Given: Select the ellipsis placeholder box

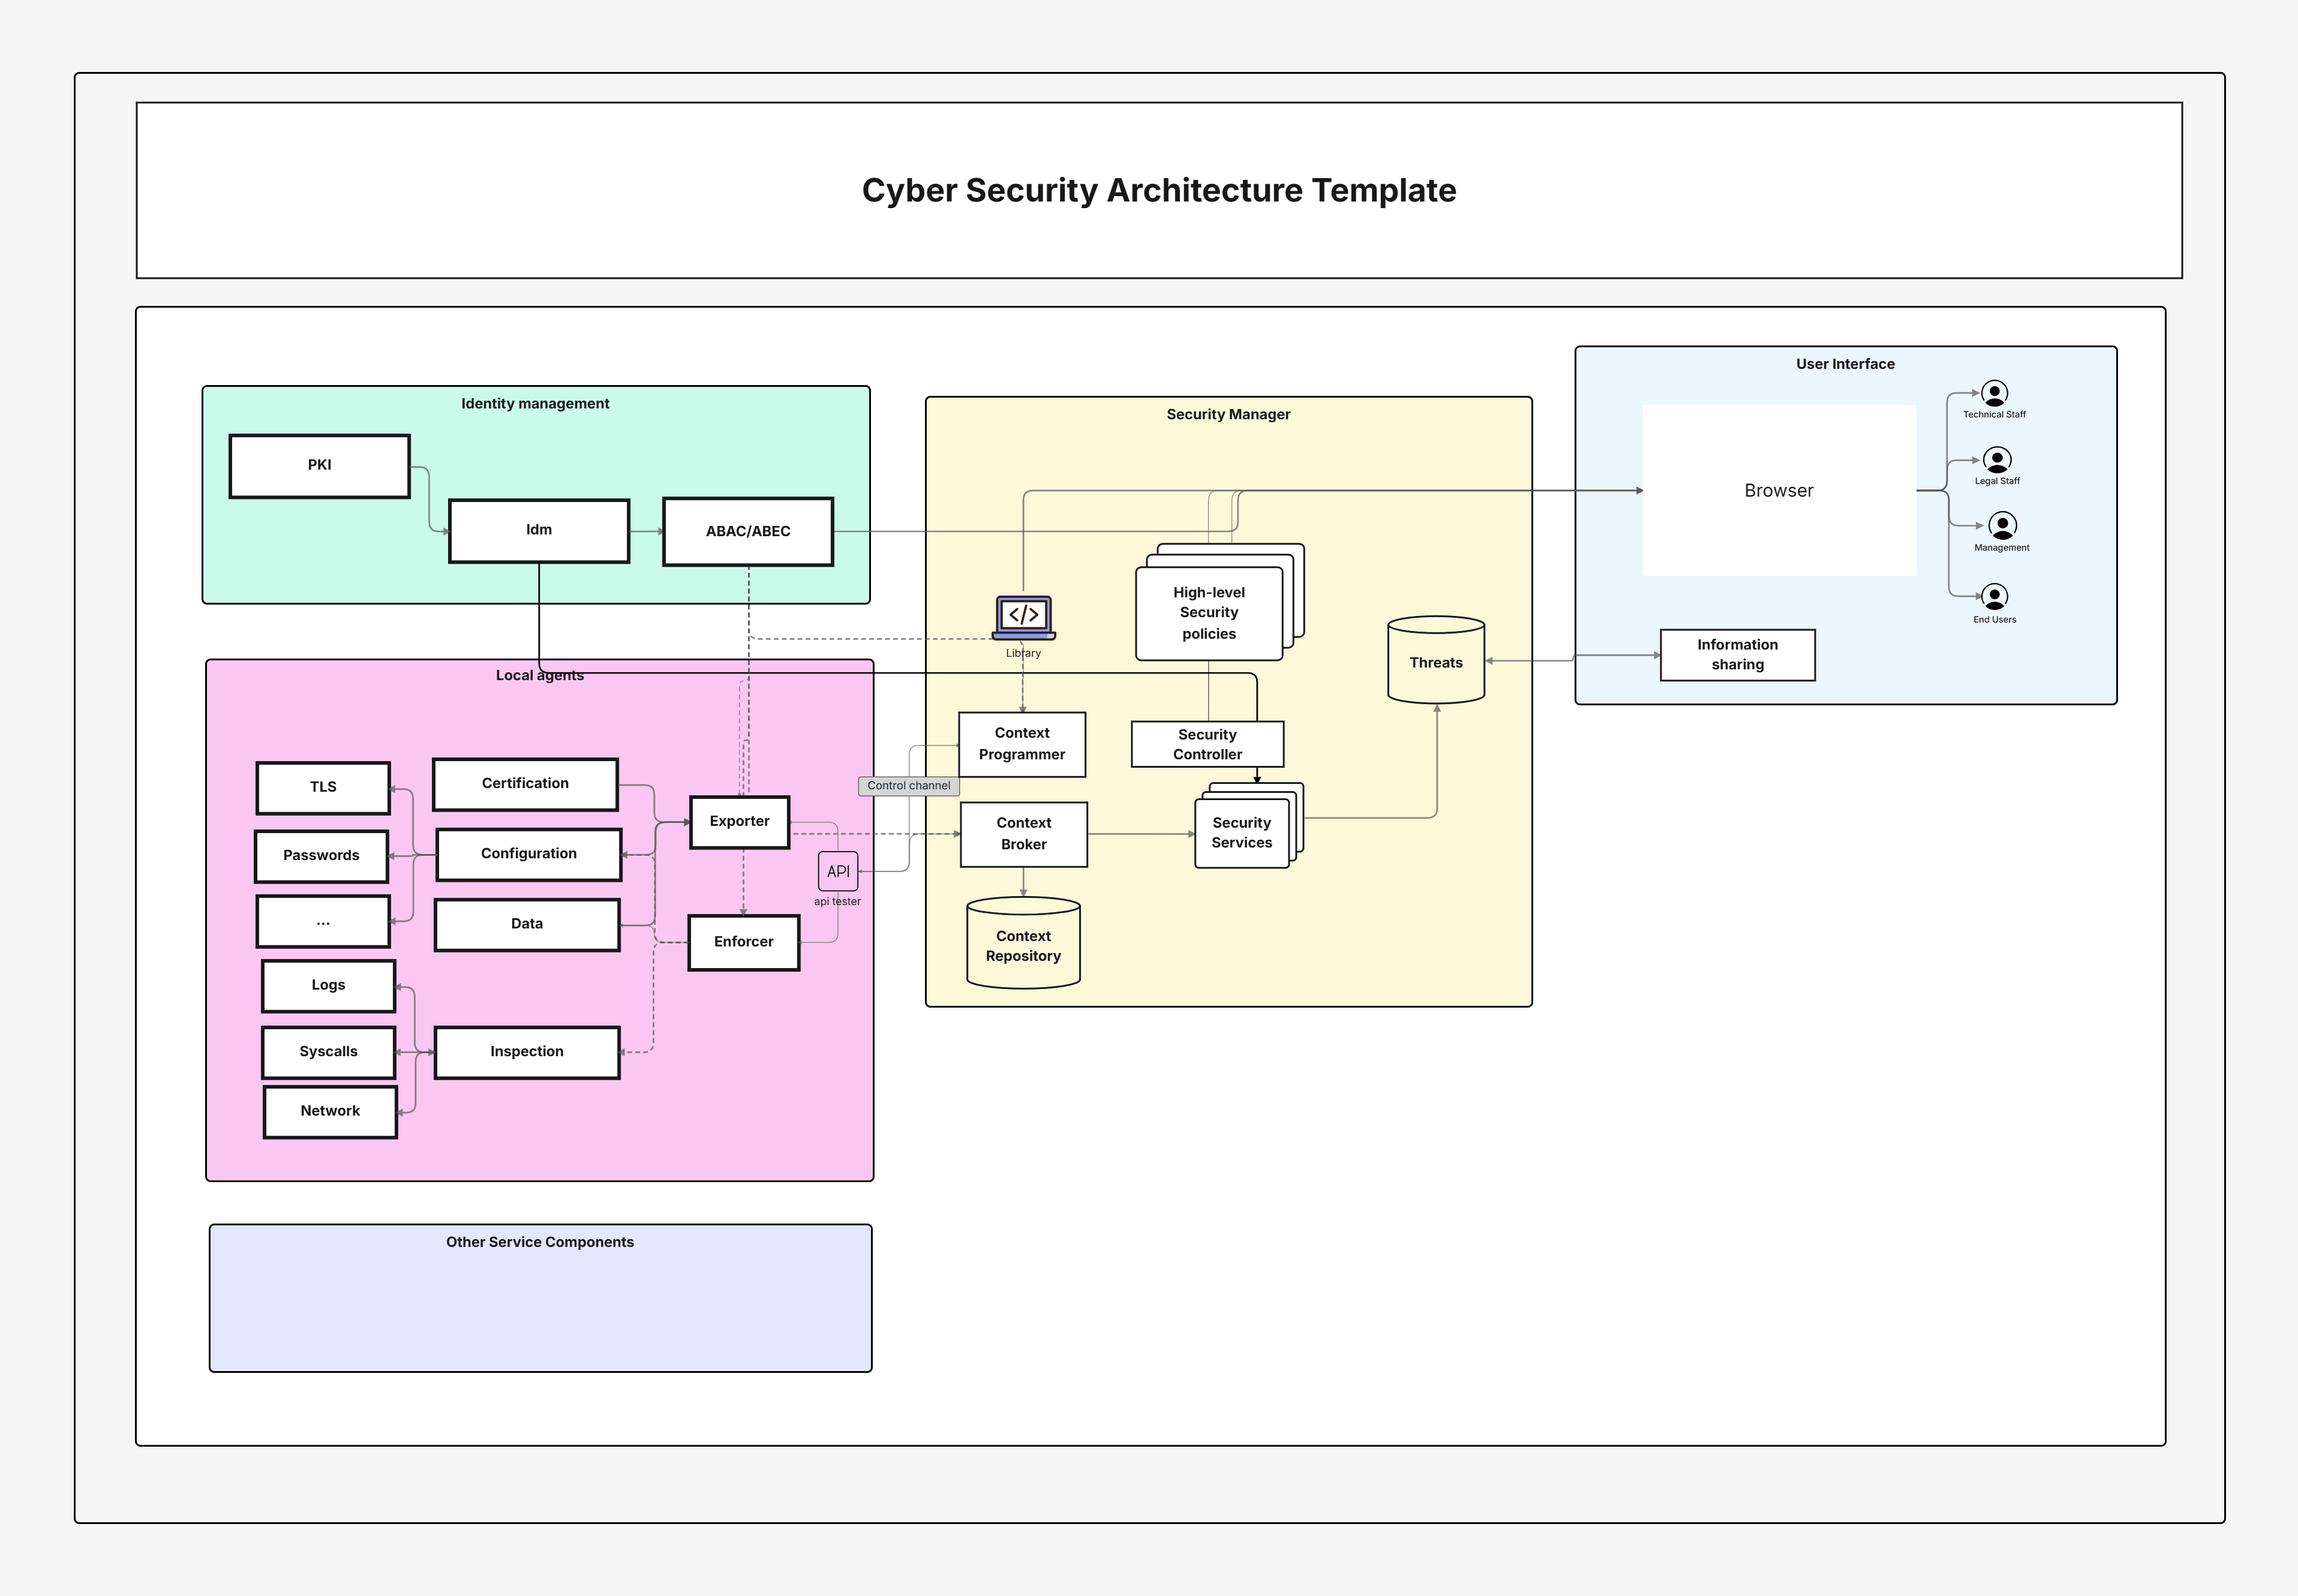Looking at the screenshot, I should pos(323,921).
